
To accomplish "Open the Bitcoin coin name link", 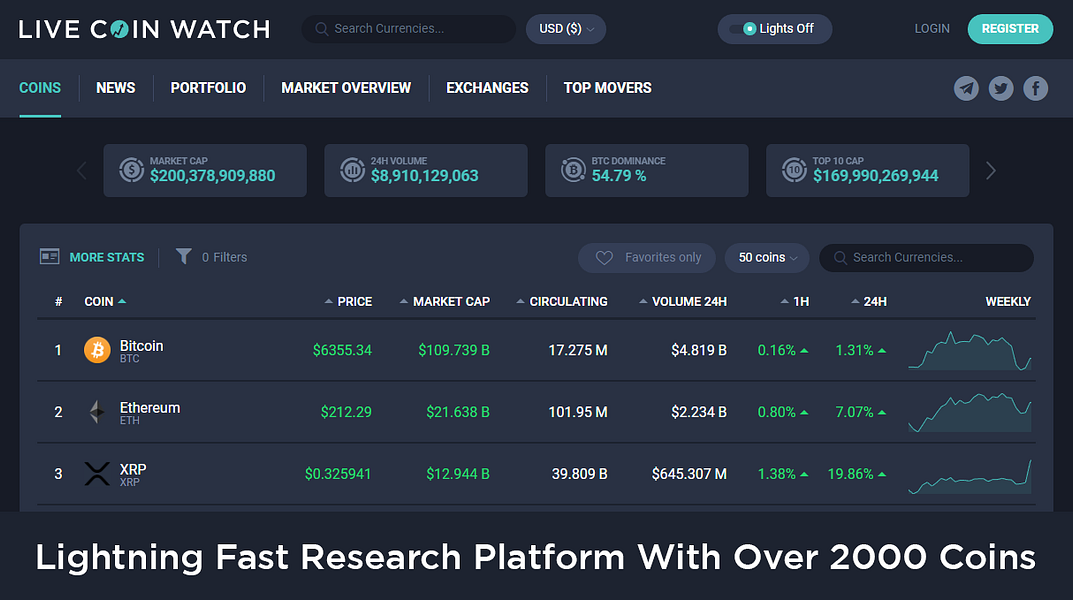I will point(141,346).
